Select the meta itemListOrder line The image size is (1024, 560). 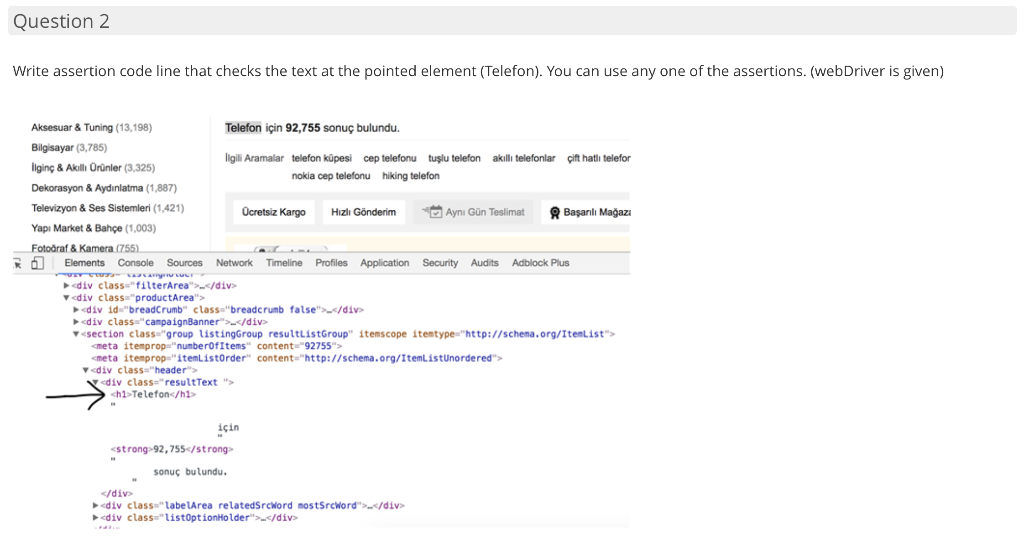(x=296, y=358)
